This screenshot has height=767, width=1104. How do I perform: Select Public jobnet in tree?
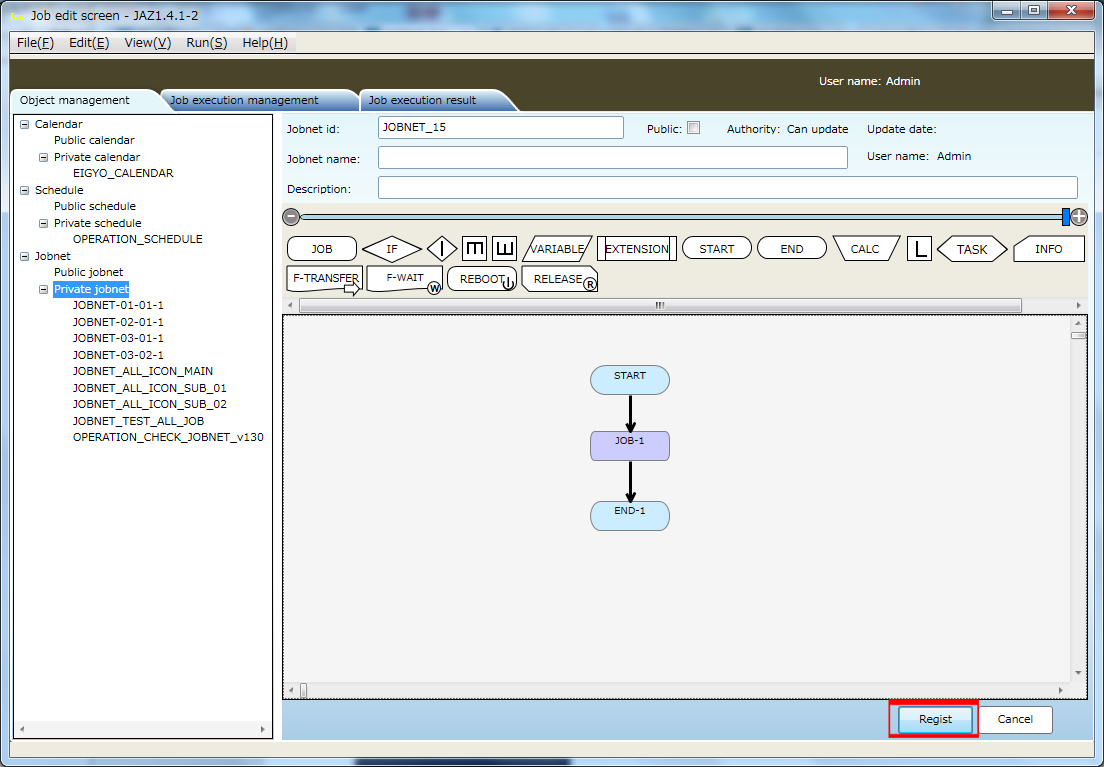click(89, 272)
